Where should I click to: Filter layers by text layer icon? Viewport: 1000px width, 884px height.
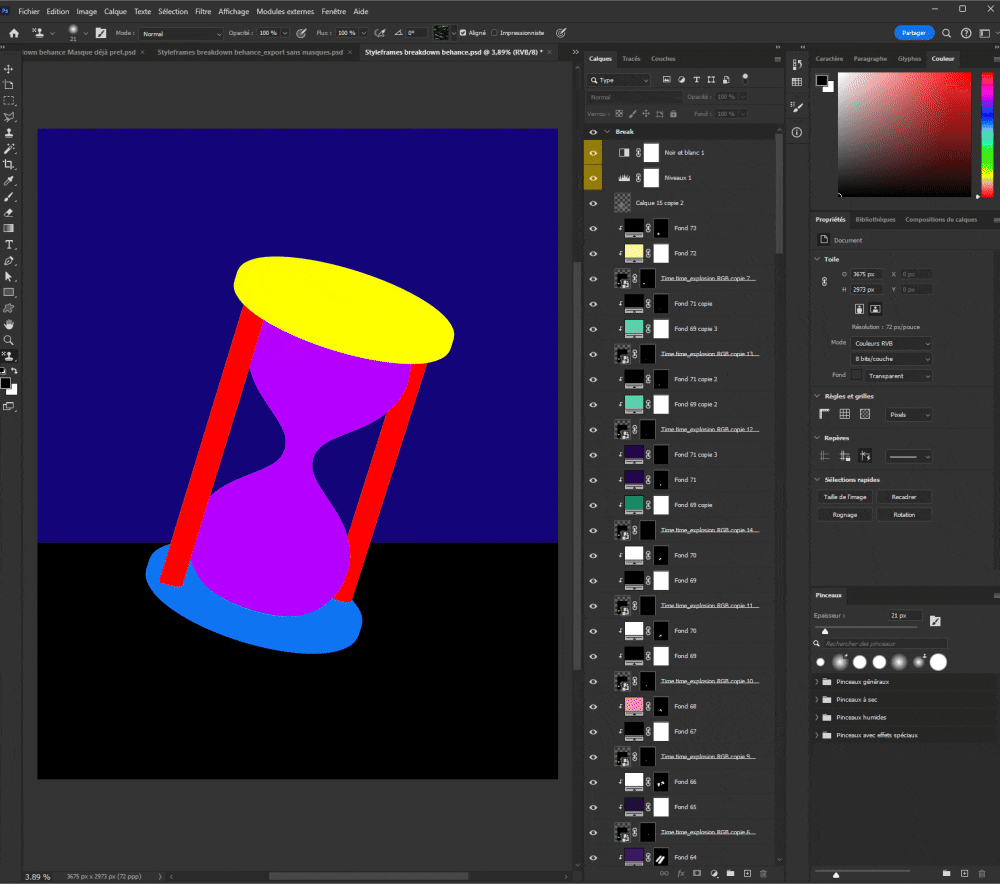696,80
